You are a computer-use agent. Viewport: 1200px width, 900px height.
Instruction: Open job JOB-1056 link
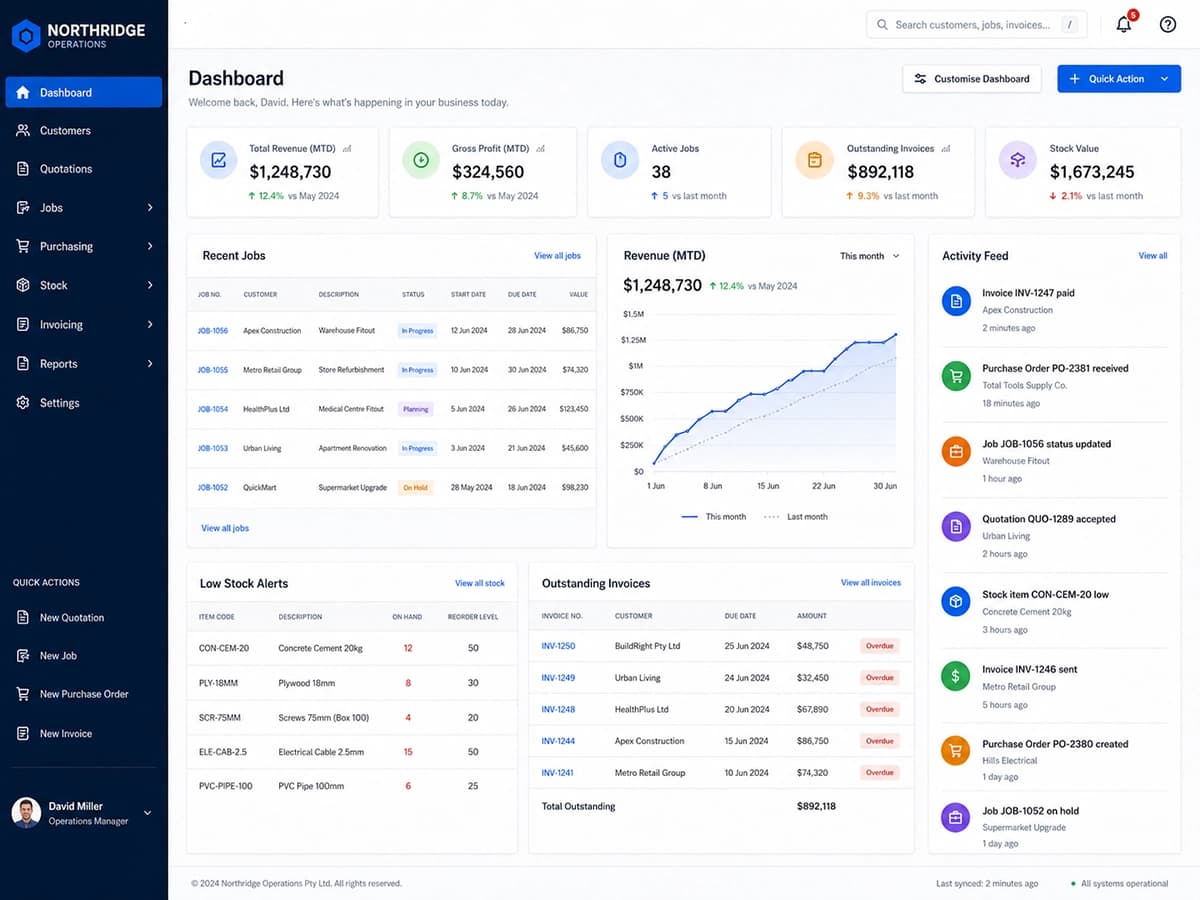click(213, 330)
